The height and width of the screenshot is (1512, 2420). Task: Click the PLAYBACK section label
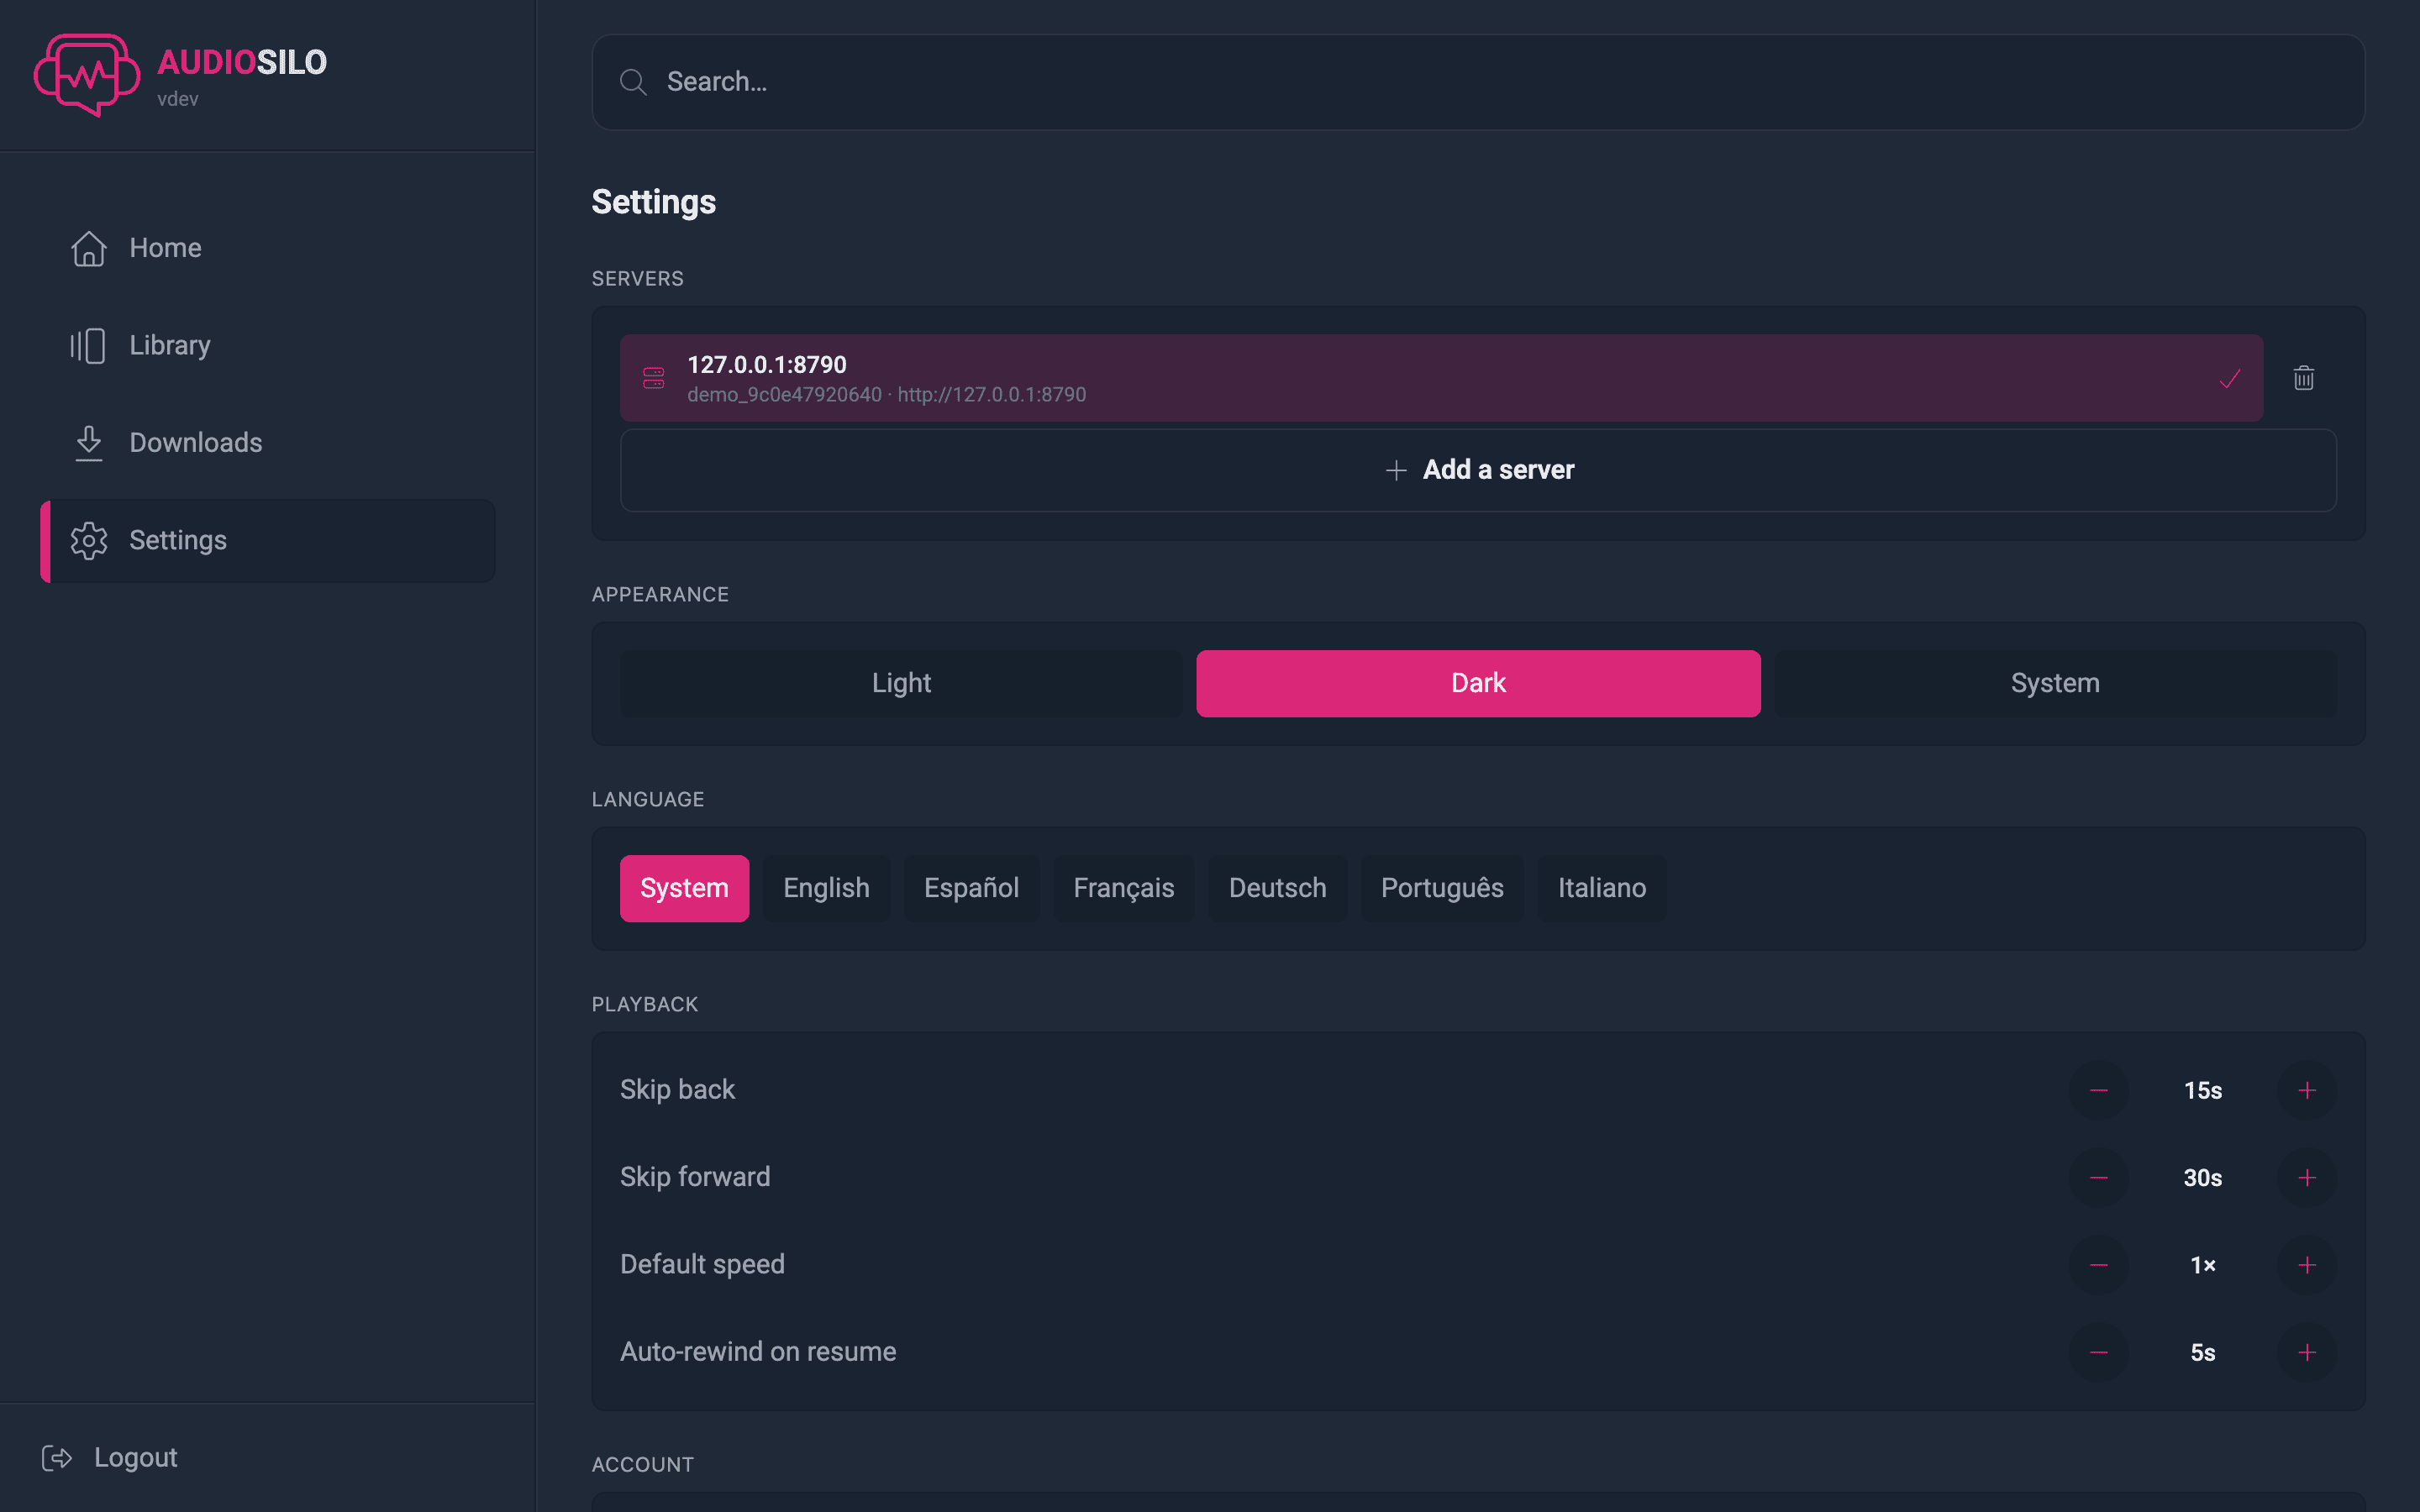[645, 1005]
